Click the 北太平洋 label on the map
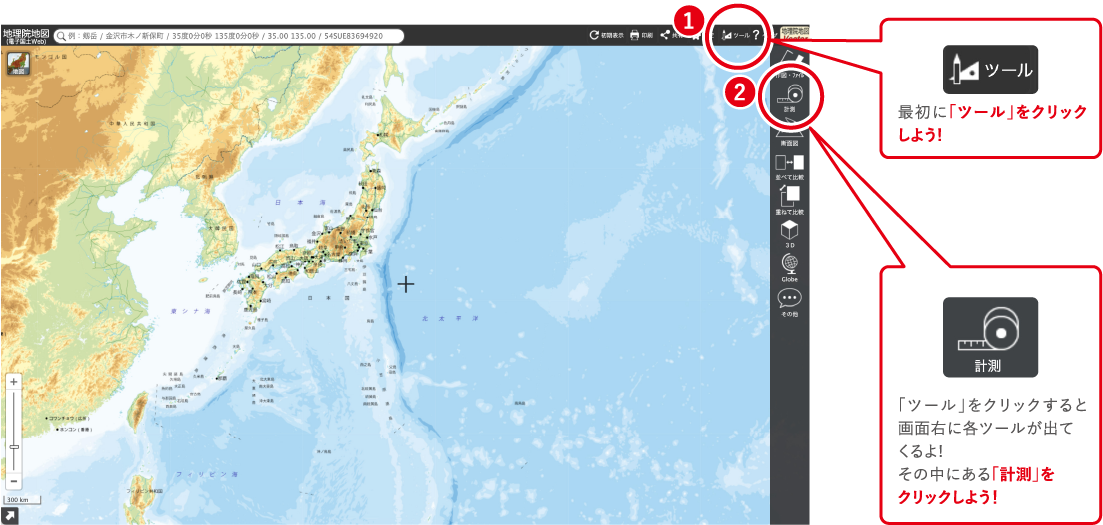1103x525 pixels. click(x=450, y=319)
